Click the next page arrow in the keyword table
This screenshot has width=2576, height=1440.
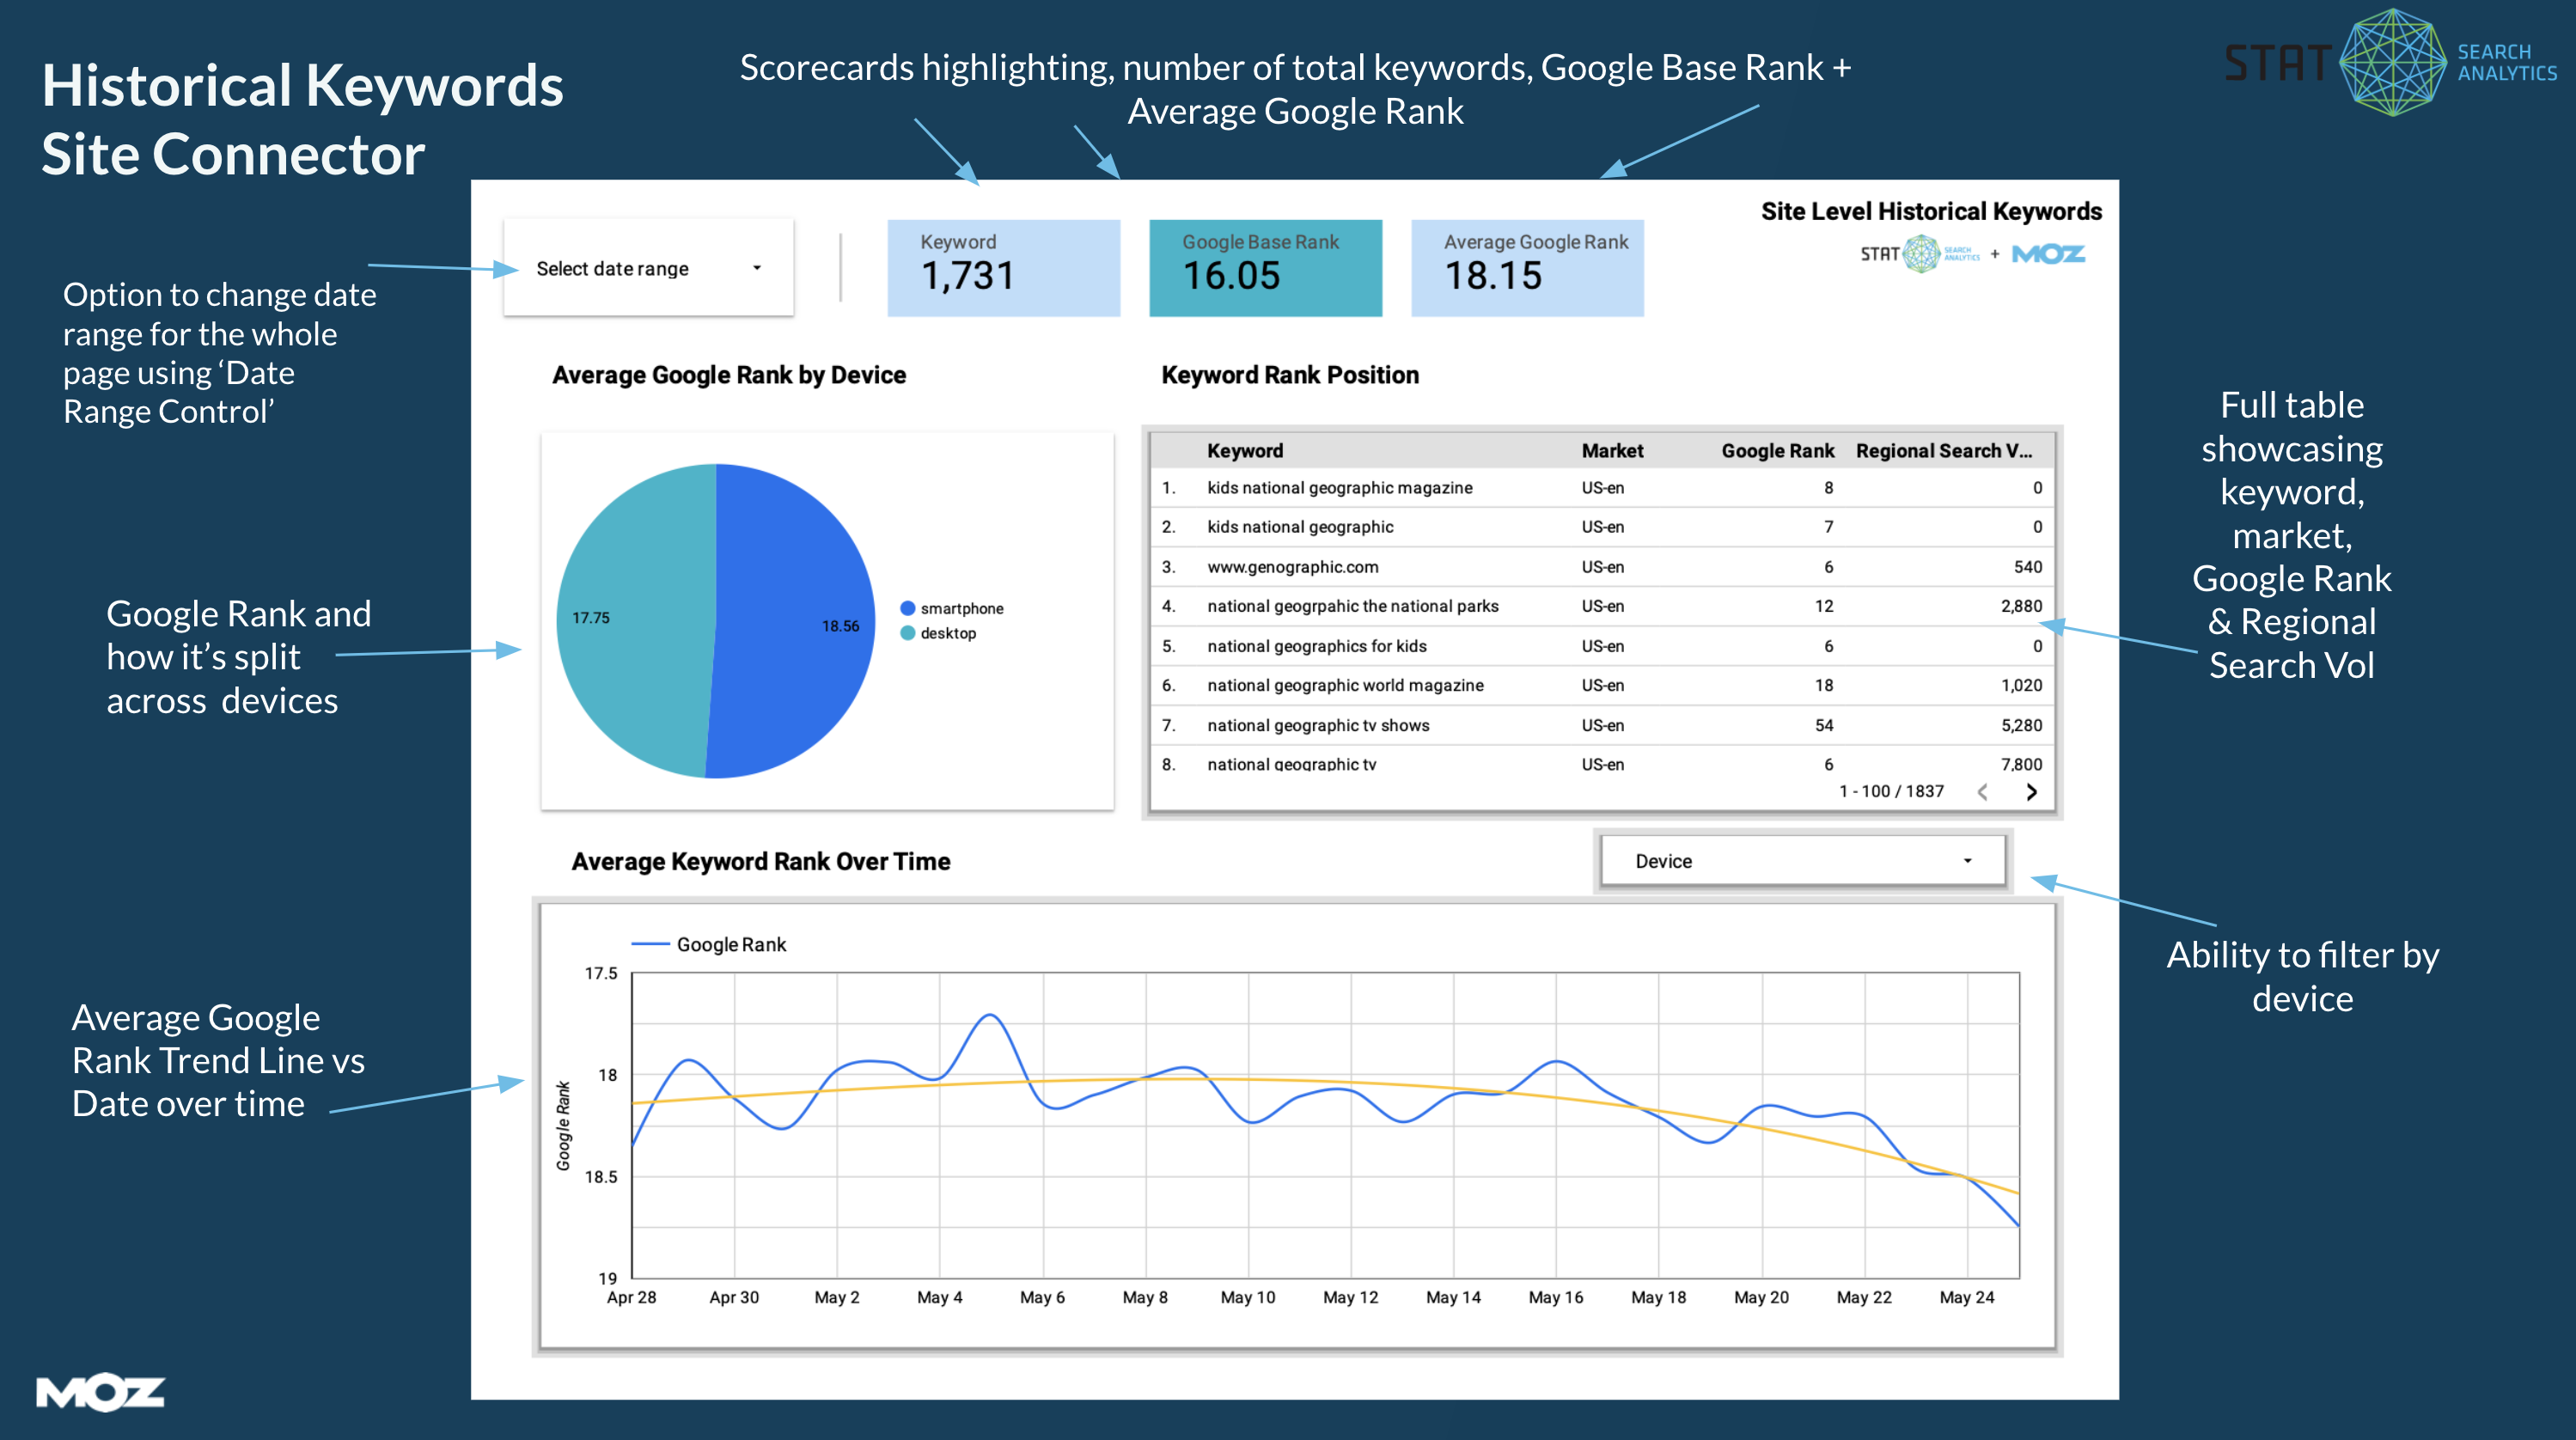(x=2033, y=791)
